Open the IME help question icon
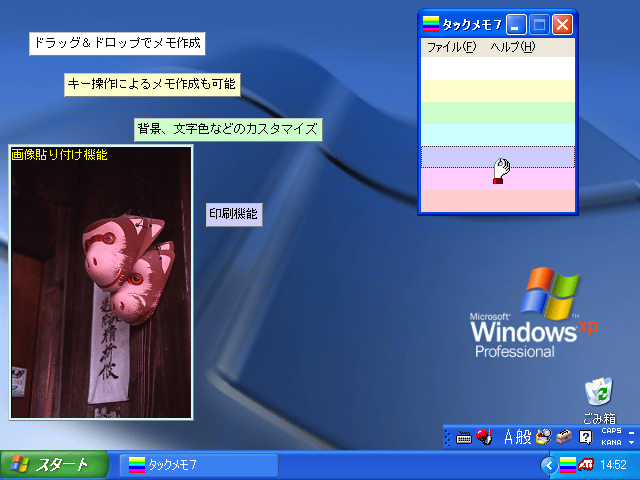This screenshot has height=480, width=640. click(x=586, y=438)
